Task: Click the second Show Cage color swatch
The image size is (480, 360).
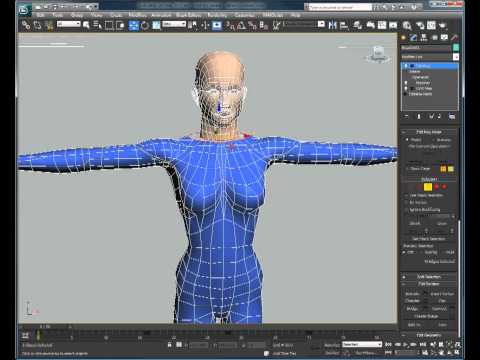Action: pyautogui.click(x=451, y=169)
